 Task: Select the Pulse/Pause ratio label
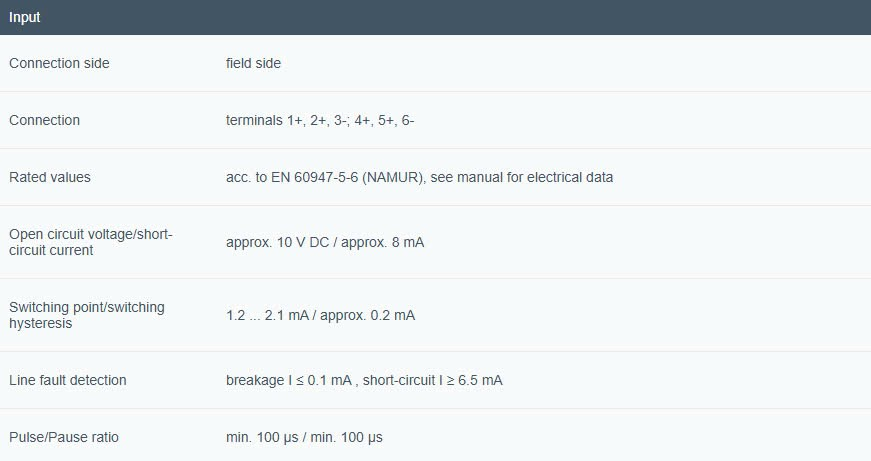pos(64,437)
